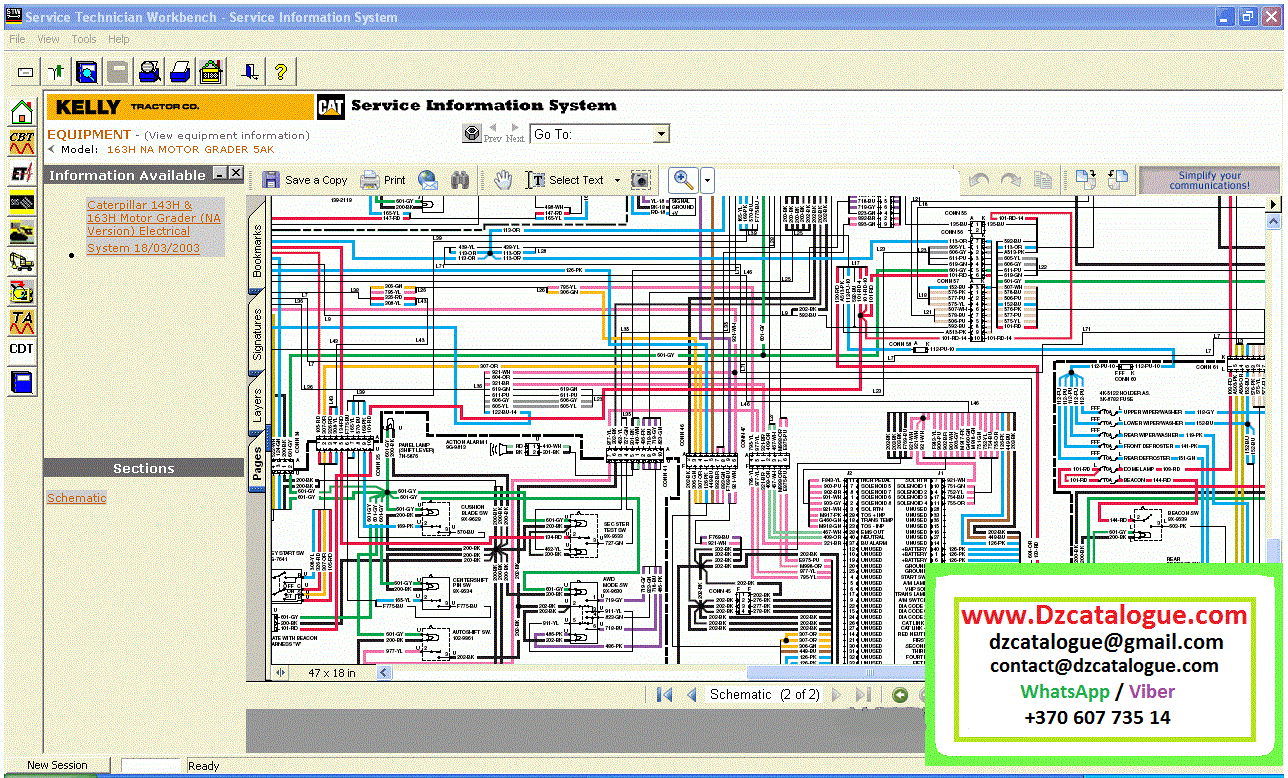Open the View menu
1288x778 pixels.
(48, 39)
